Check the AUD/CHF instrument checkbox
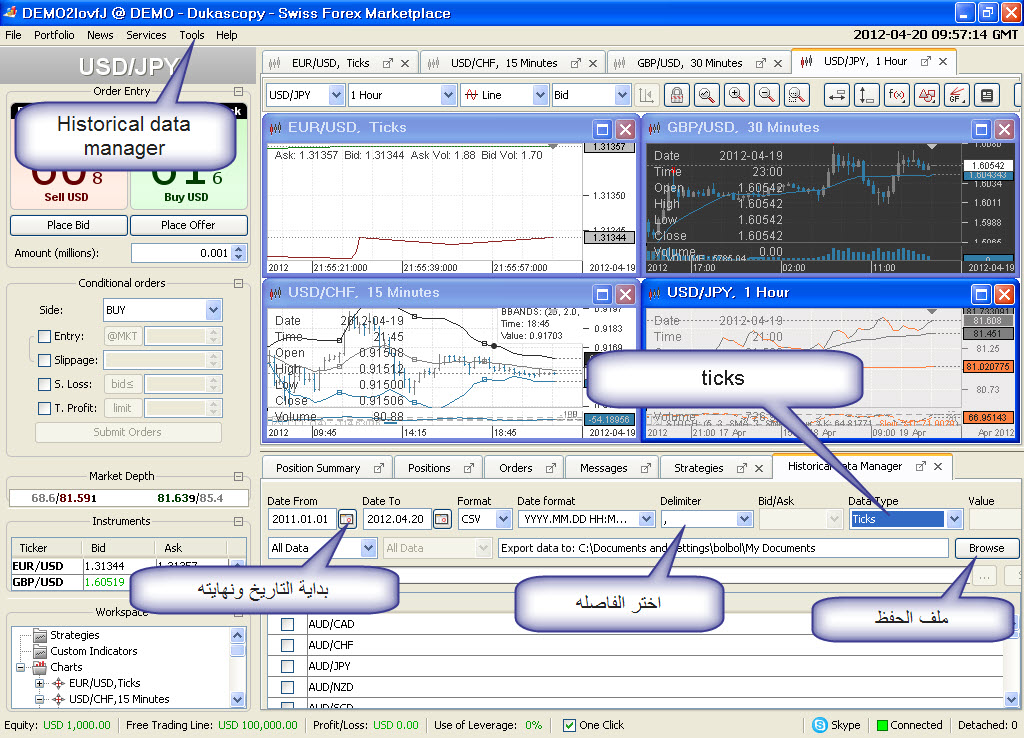This screenshot has width=1024, height=738. [287, 645]
